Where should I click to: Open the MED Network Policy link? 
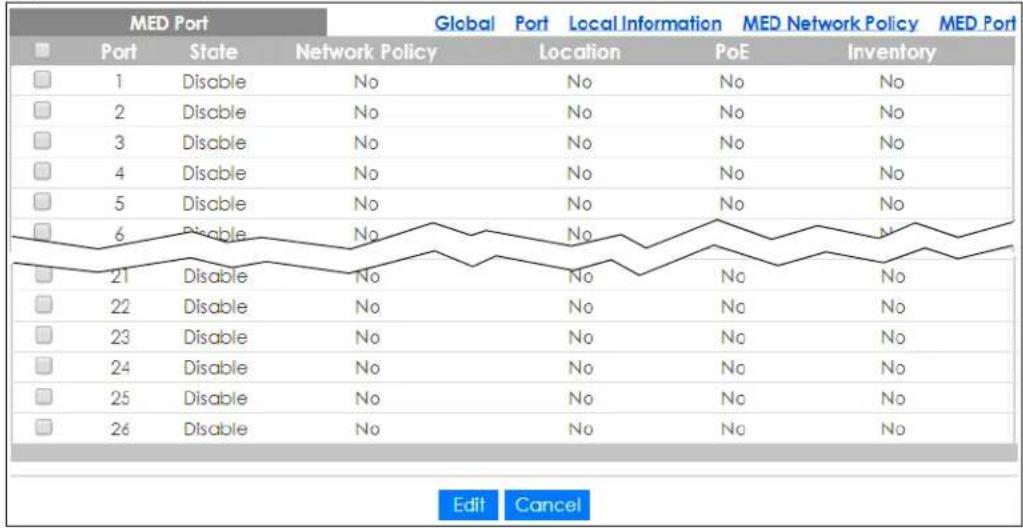coord(831,23)
